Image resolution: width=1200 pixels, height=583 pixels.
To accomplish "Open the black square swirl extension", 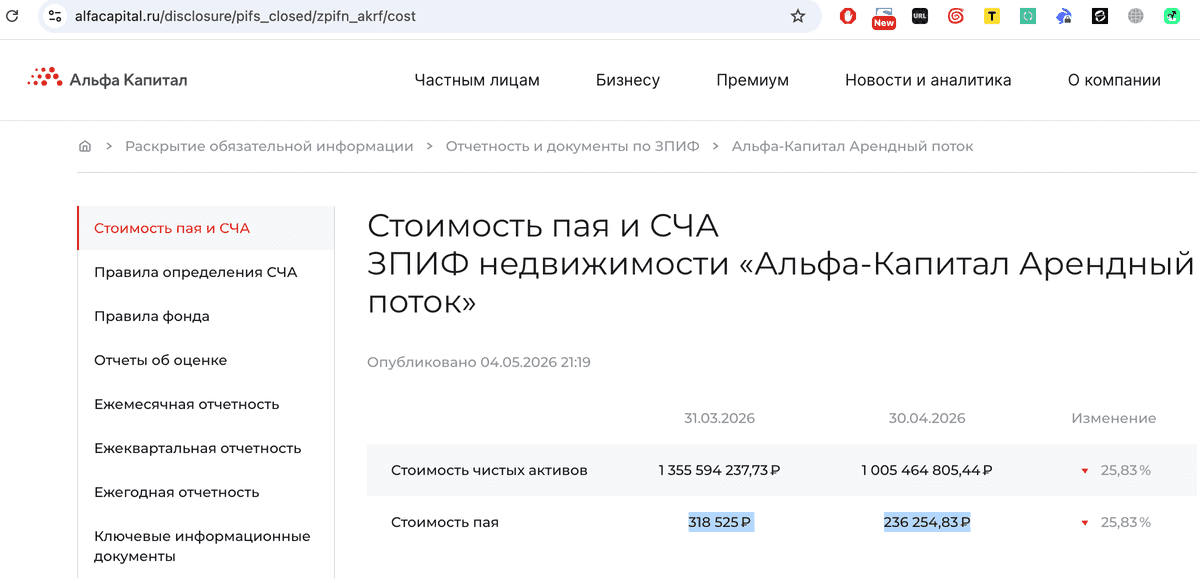I will [x=1100, y=16].
